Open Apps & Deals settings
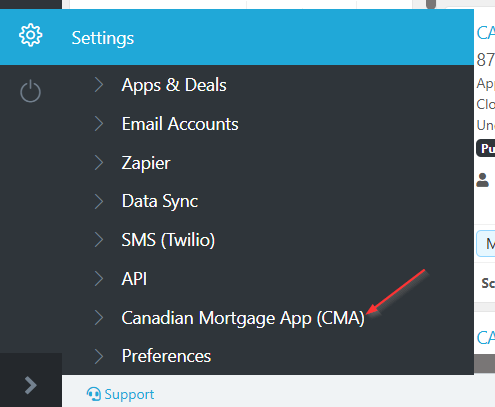 coord(174,85)
